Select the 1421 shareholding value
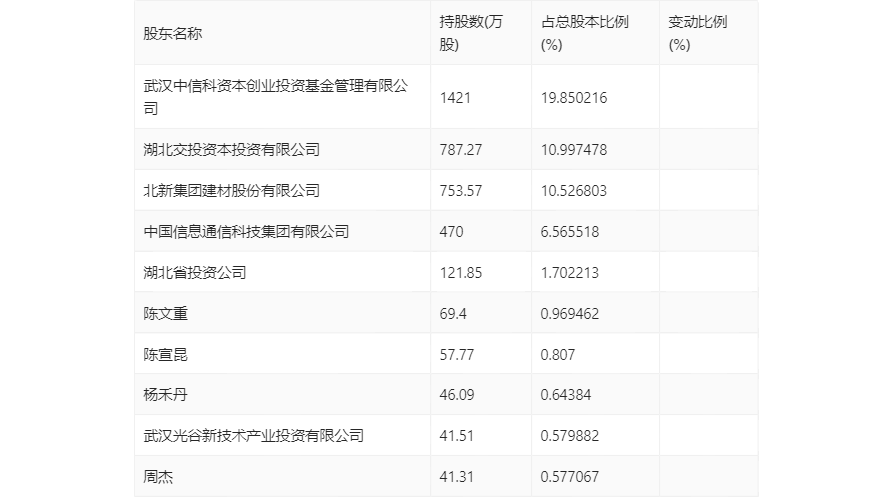 point(455,98)
